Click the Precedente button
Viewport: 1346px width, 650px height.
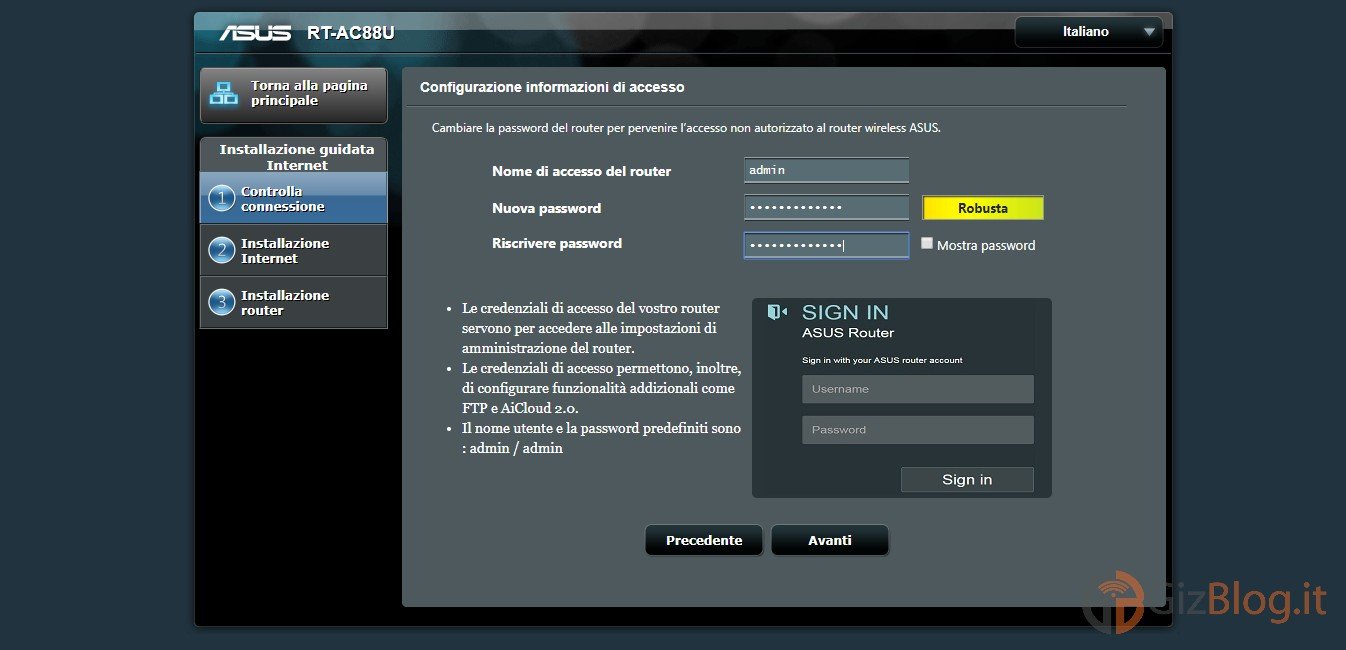point(704,540)
